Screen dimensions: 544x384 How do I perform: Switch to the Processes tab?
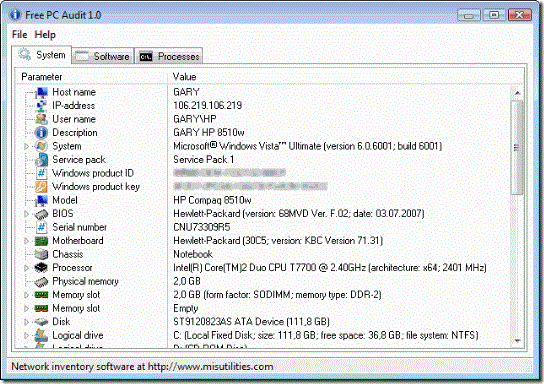click(x=169, y=57)
